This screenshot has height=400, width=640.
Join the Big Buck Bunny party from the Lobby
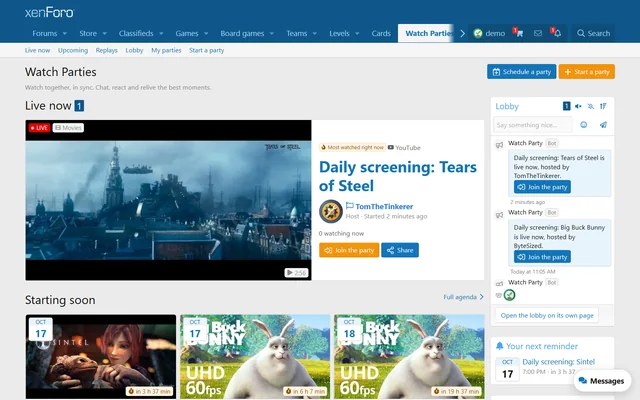point(542,257)
